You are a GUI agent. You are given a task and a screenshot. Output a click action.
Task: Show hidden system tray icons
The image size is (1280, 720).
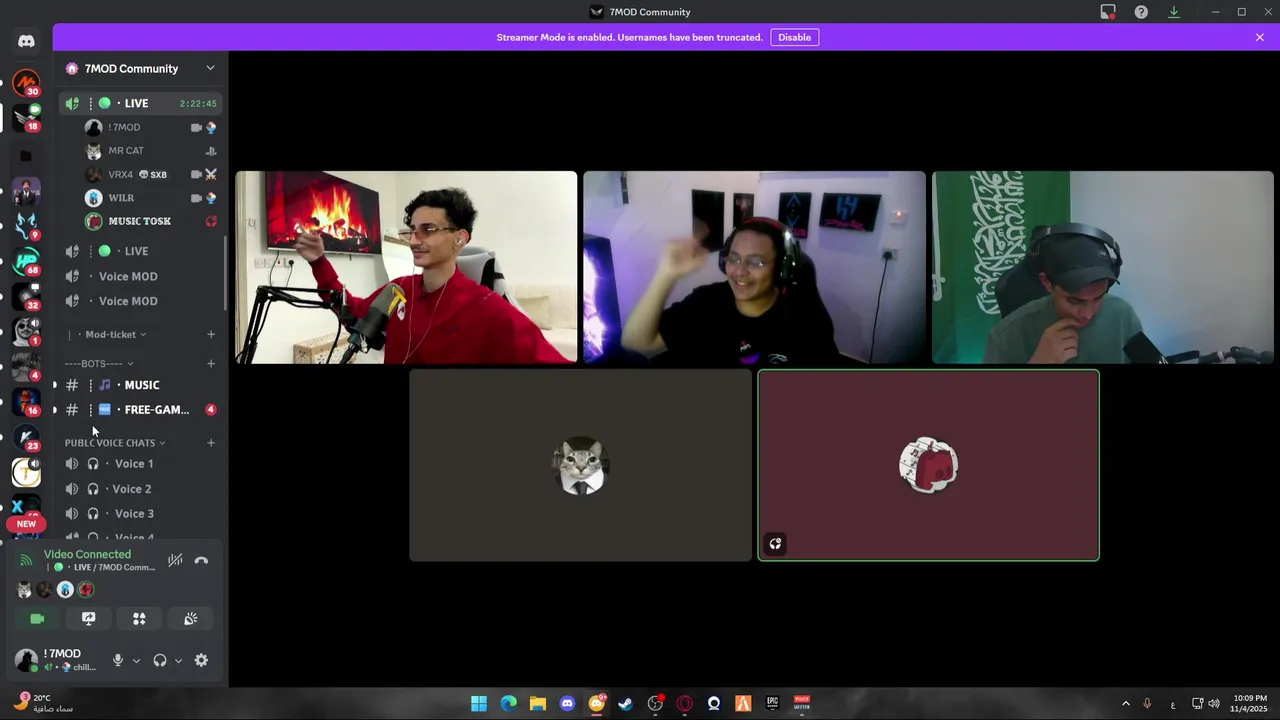(x=1125, y=704)
